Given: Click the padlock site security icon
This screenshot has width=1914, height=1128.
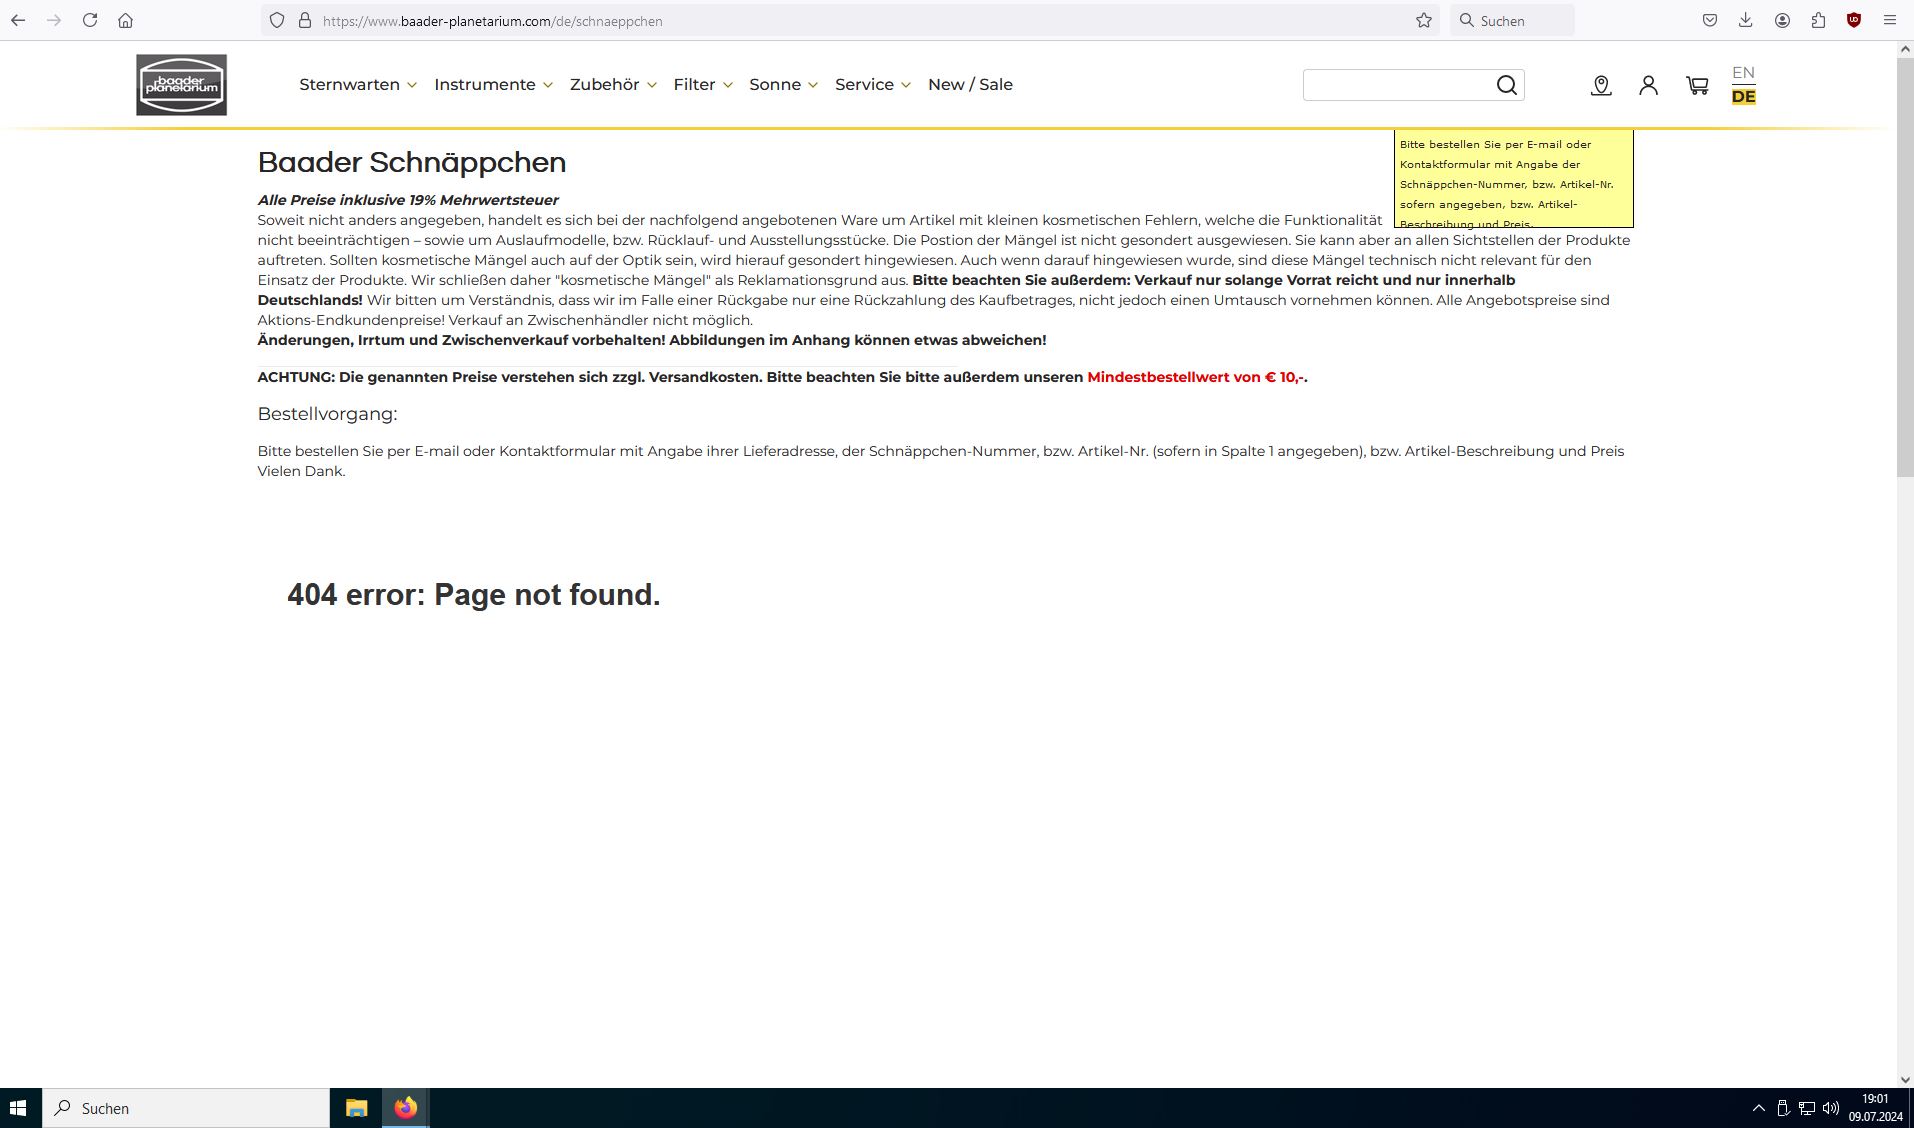Looking at the screenshot, I should tap(305, 20).
